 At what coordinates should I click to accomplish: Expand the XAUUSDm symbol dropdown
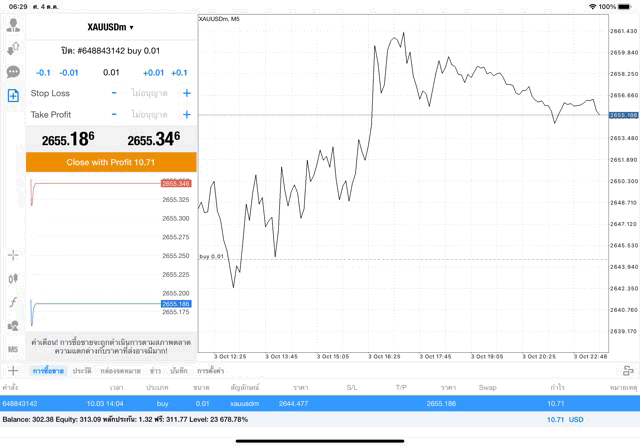pyautogui.click(x=110, y=27)
